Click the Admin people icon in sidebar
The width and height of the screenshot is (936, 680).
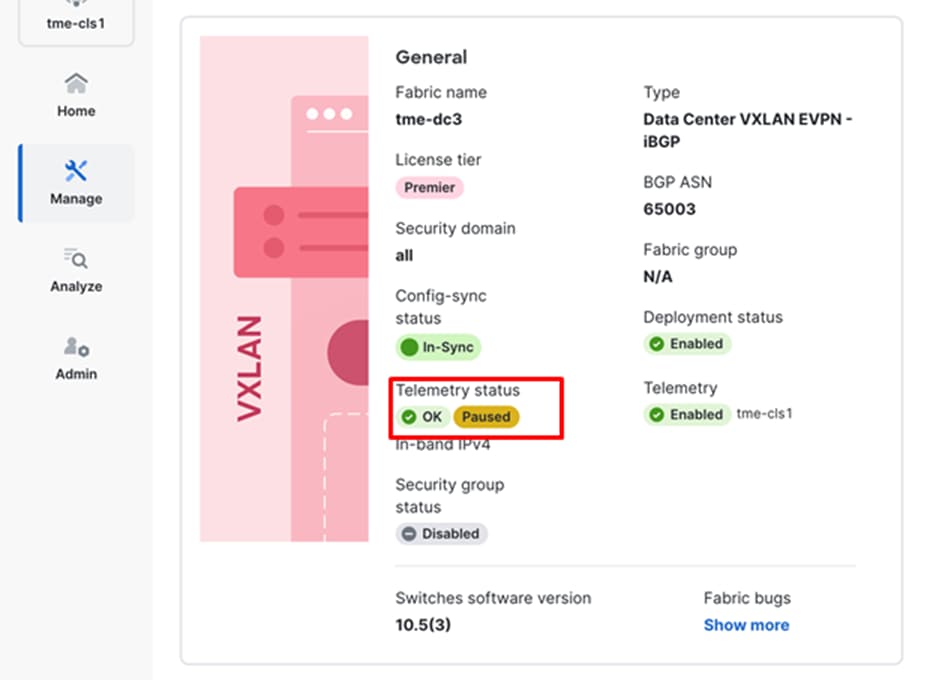click(75, 348)
